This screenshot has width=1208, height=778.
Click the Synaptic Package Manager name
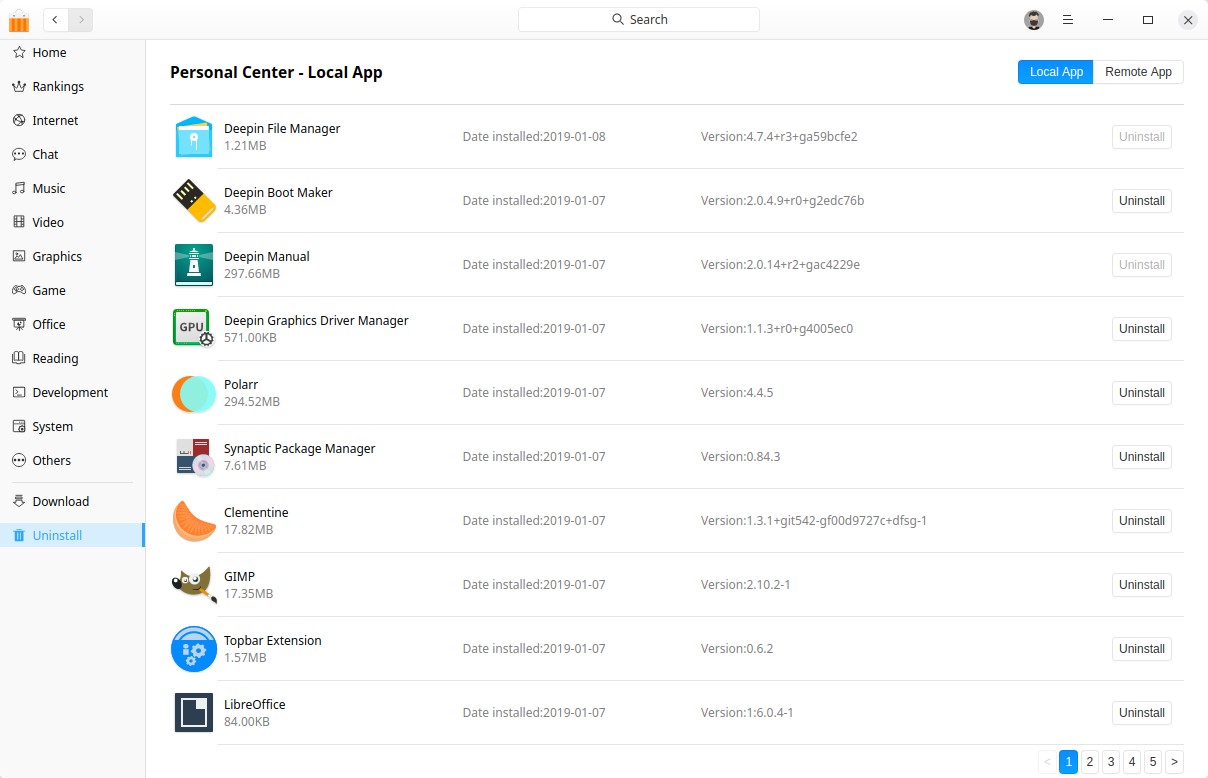[x=300, y=449]
